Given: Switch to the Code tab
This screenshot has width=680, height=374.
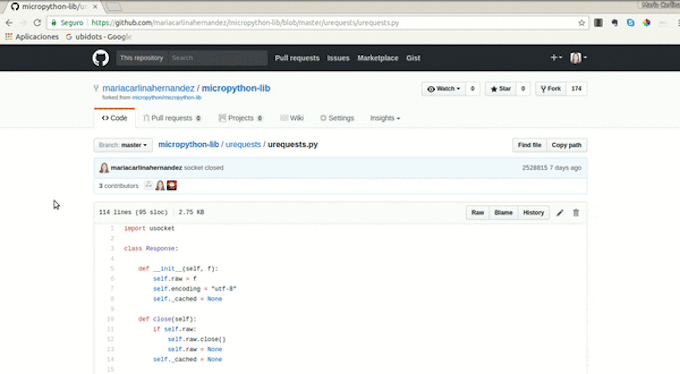Looking at the screenshot, I should coord(114,118).
